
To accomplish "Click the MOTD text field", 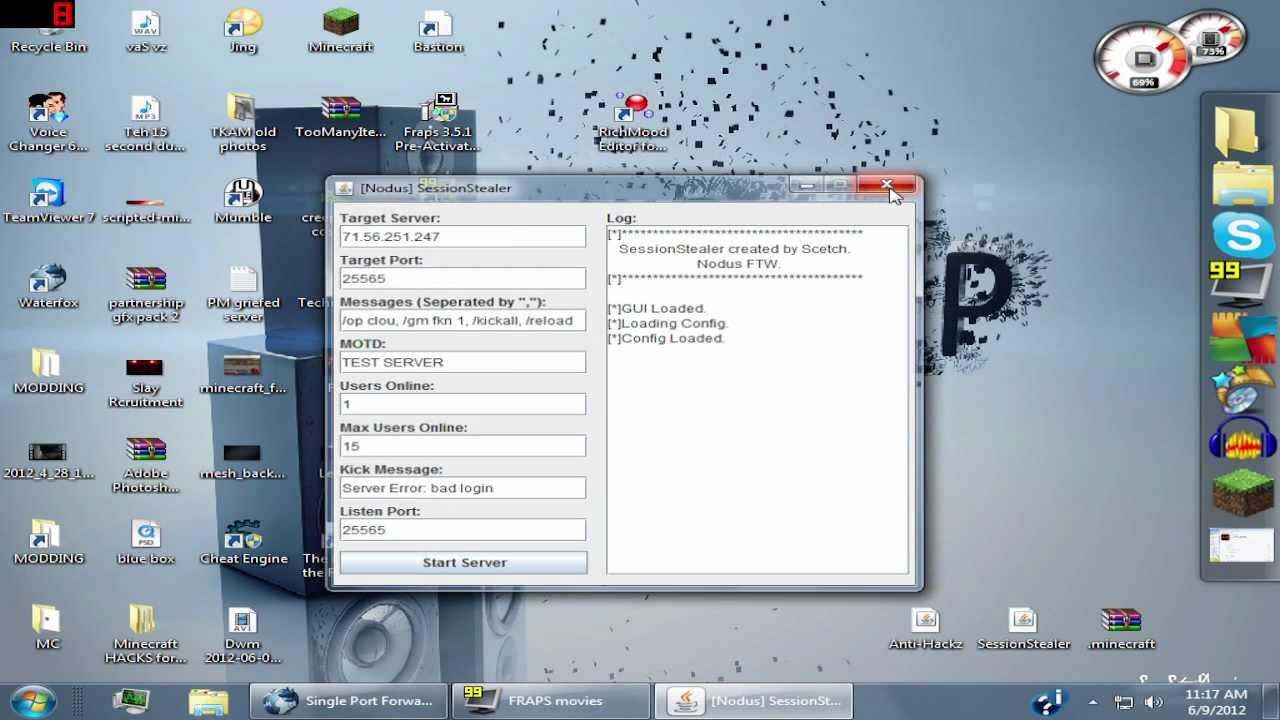I will coord(463,363).
